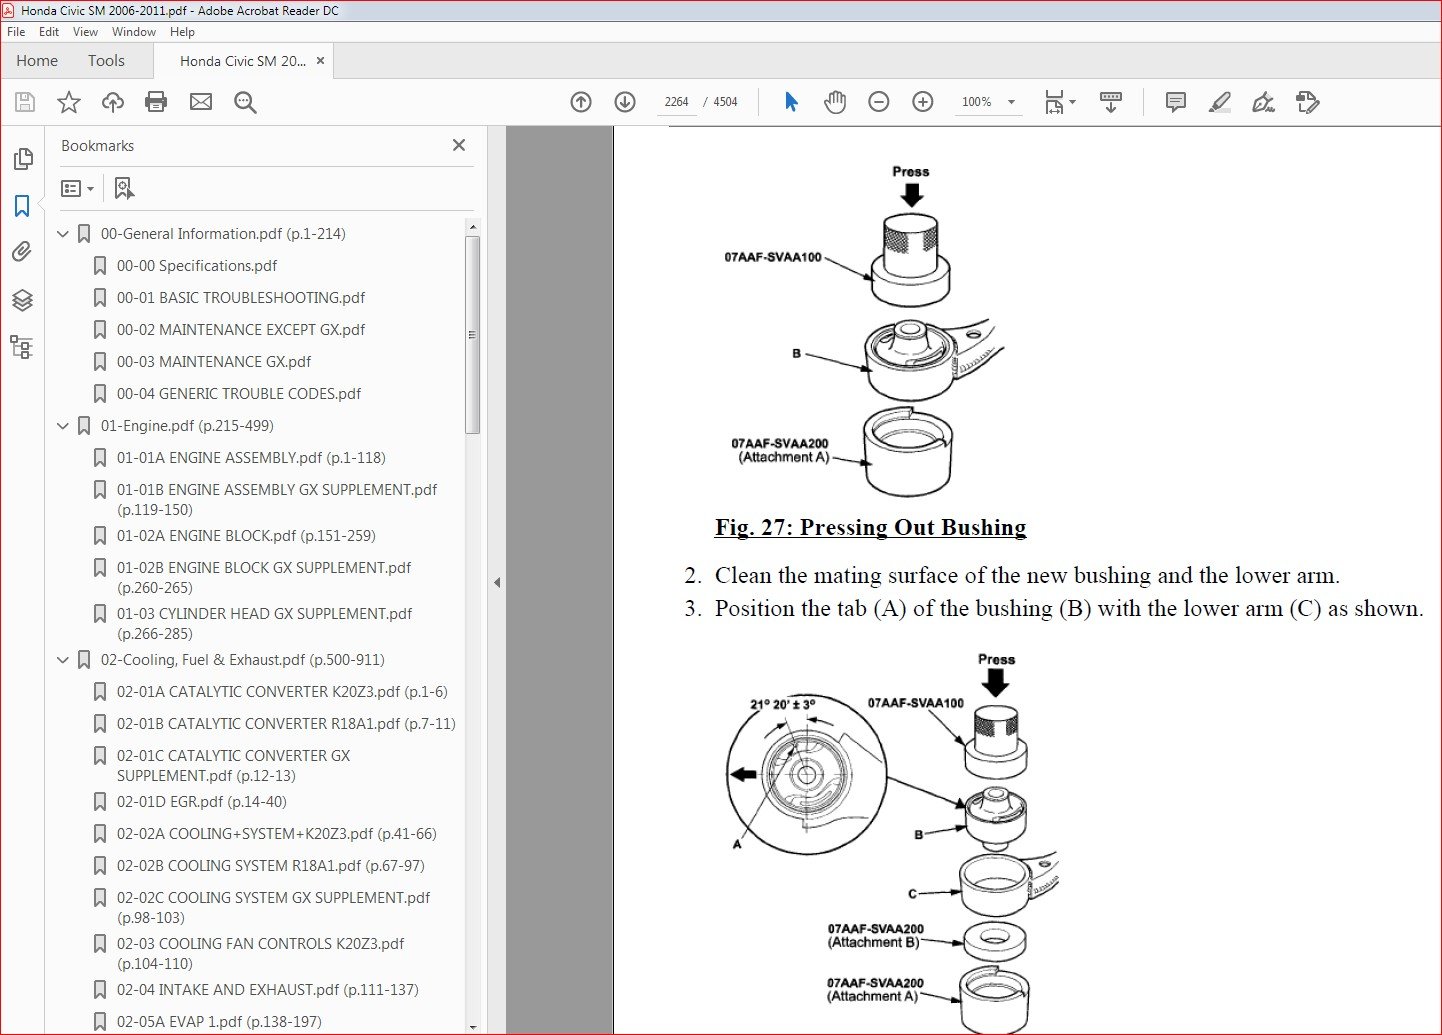Select the Highlight text pen tool

(1220, 102)
